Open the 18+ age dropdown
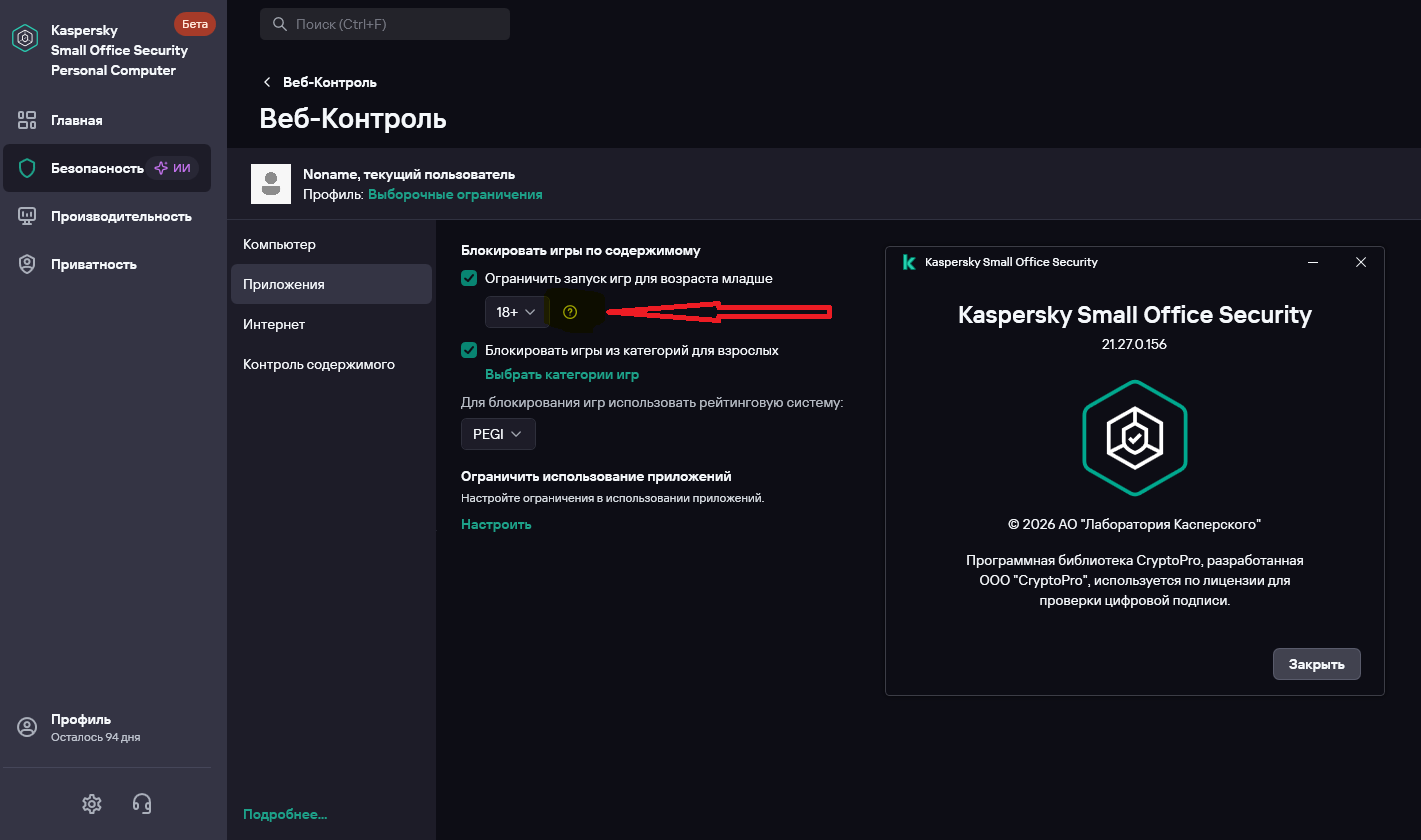This screenshot has width=1421, height=840. (x=517, y=312)
